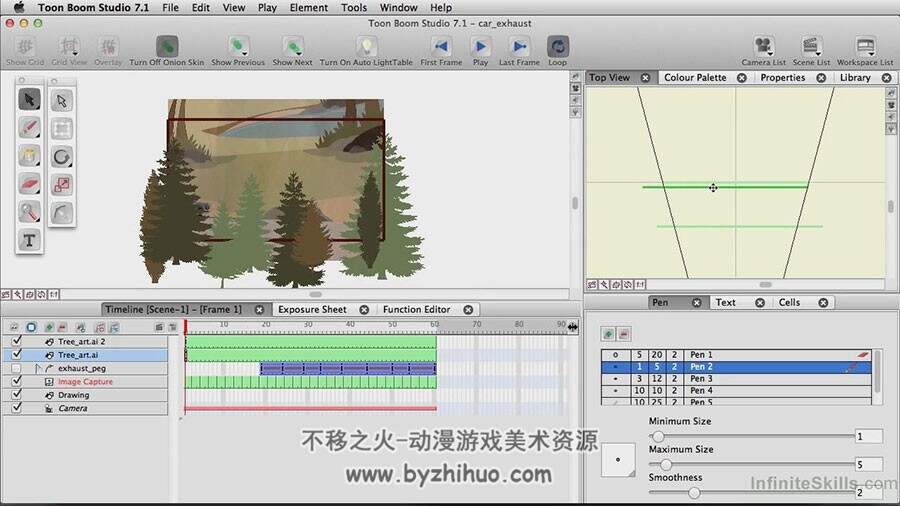Select the Contour Editor white arrow tool
The height and width of the screenshot is (506, 900).
pyautogui.click(x=61, y=101)
